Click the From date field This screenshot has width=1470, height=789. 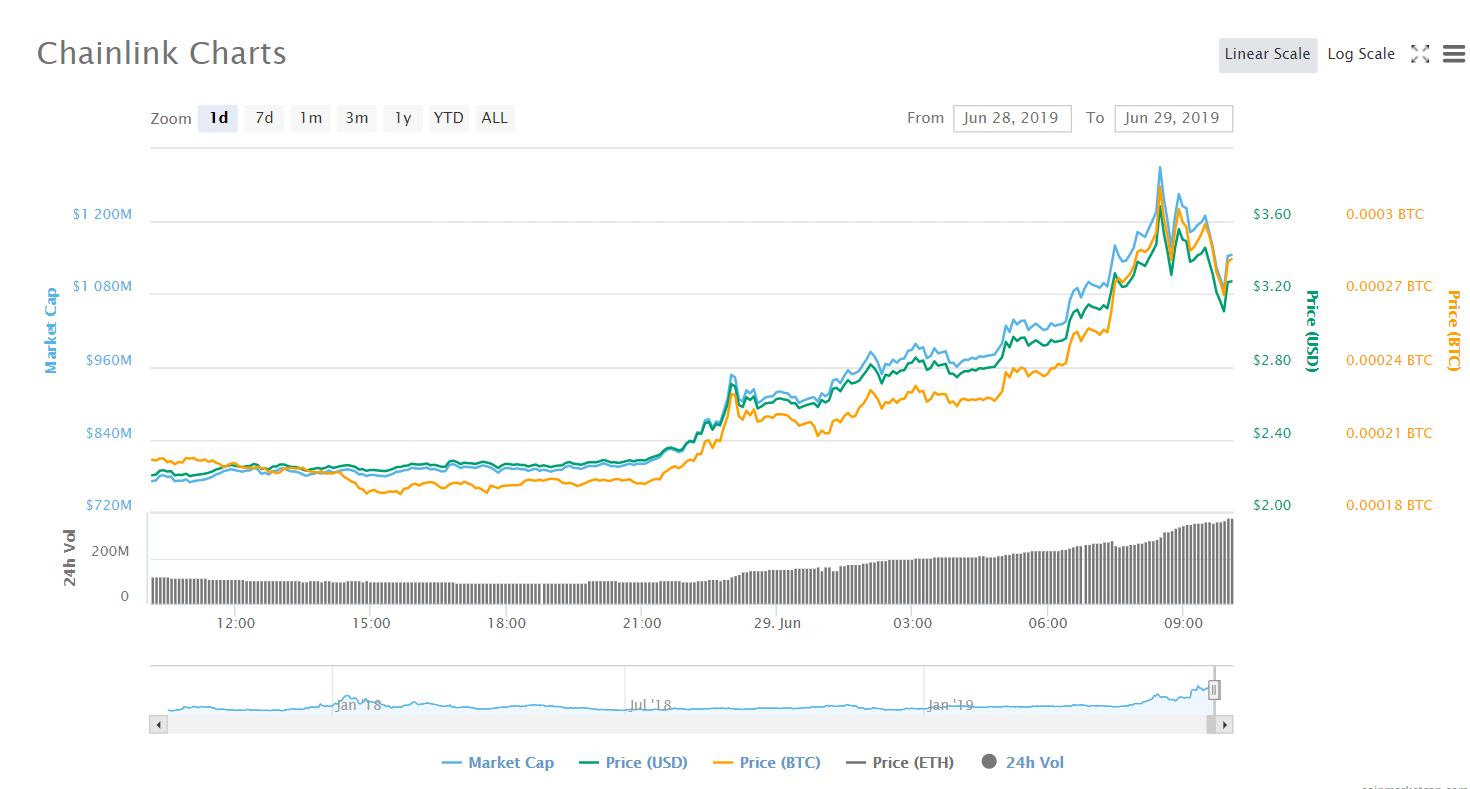(1012, 118)
